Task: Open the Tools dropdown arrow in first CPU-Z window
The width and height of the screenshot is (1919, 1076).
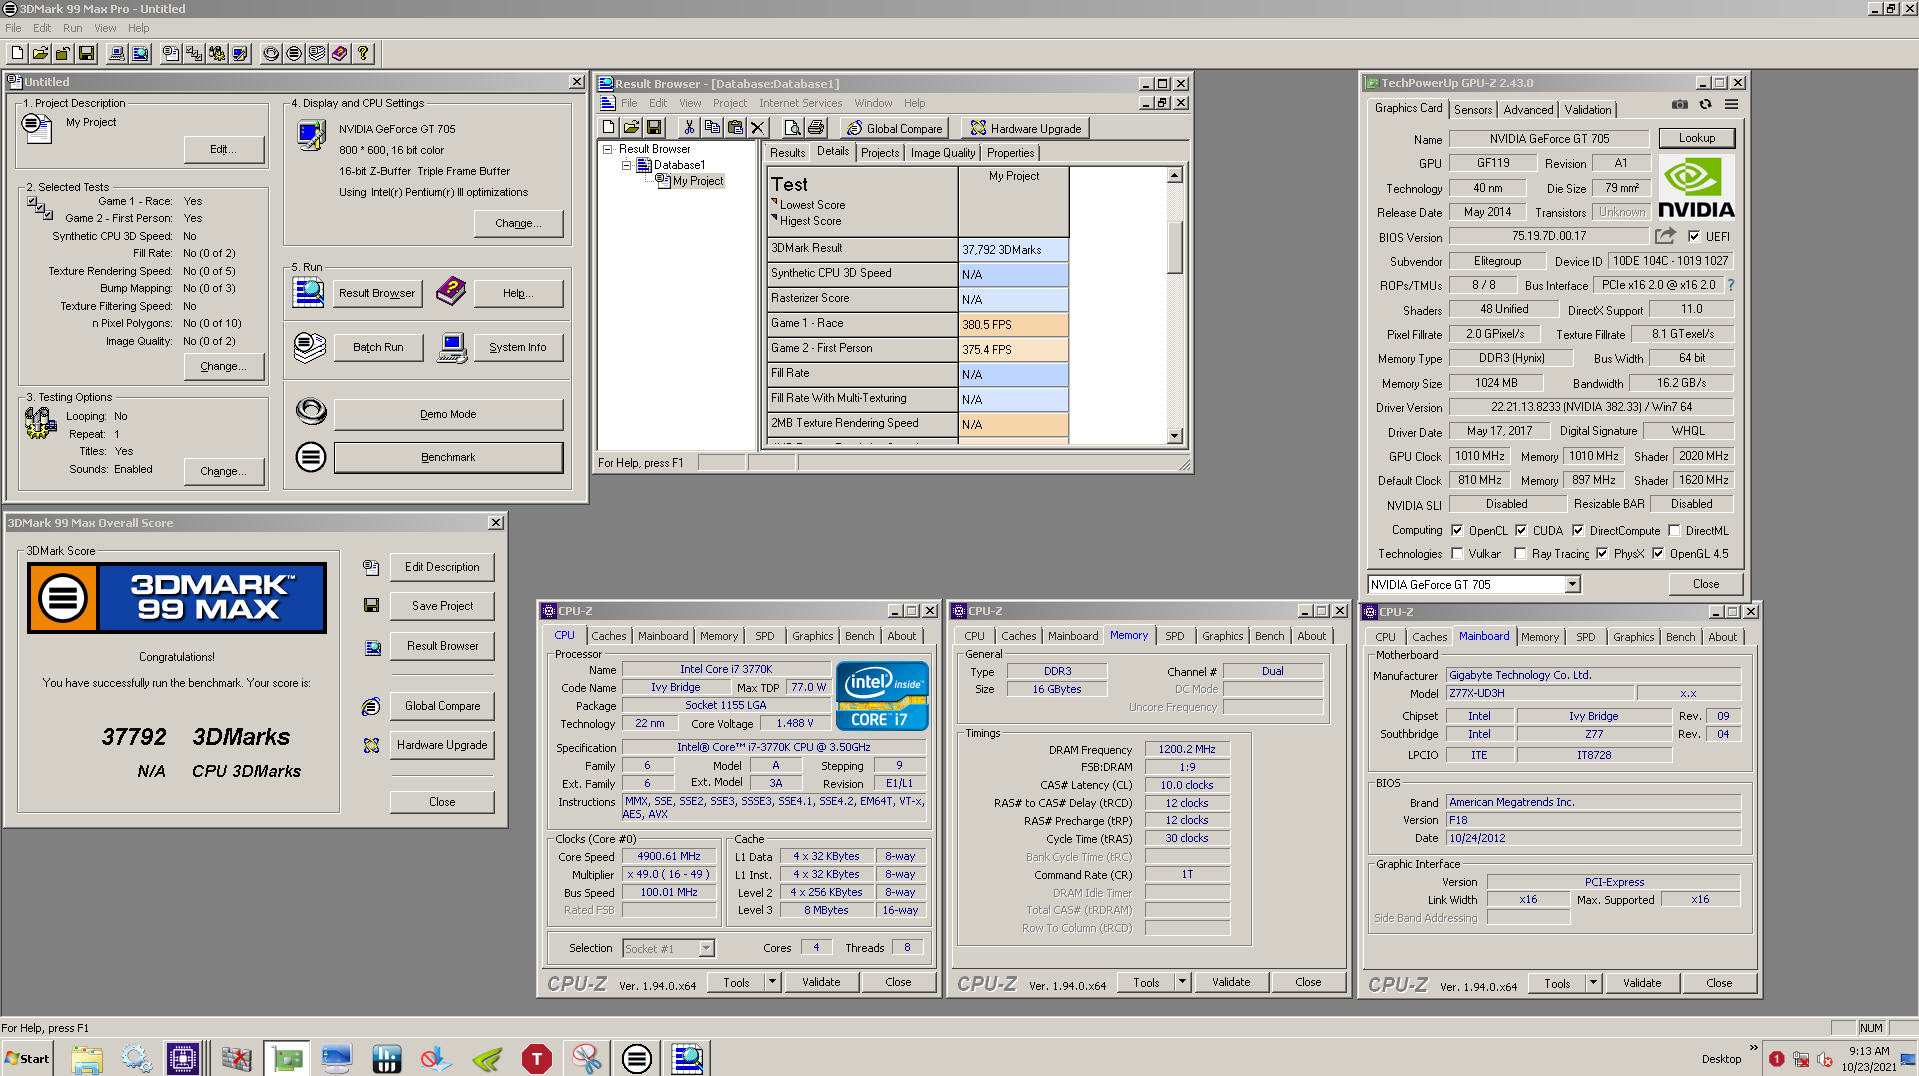Action: click(x=772, y=982)
